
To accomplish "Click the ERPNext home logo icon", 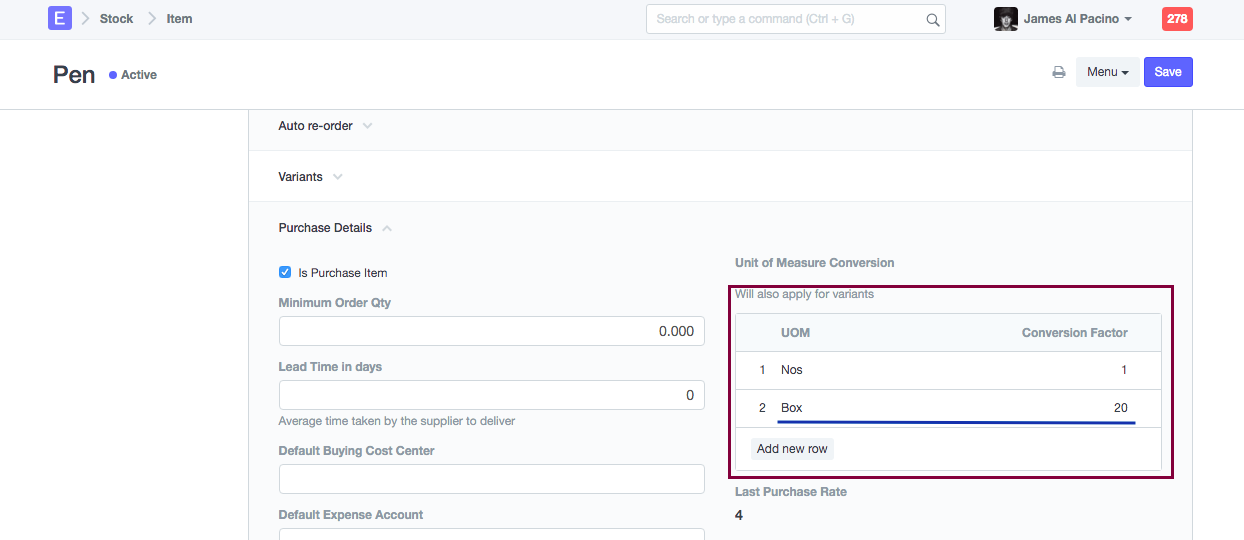I will pyautogui.click(x=60, y=18).
